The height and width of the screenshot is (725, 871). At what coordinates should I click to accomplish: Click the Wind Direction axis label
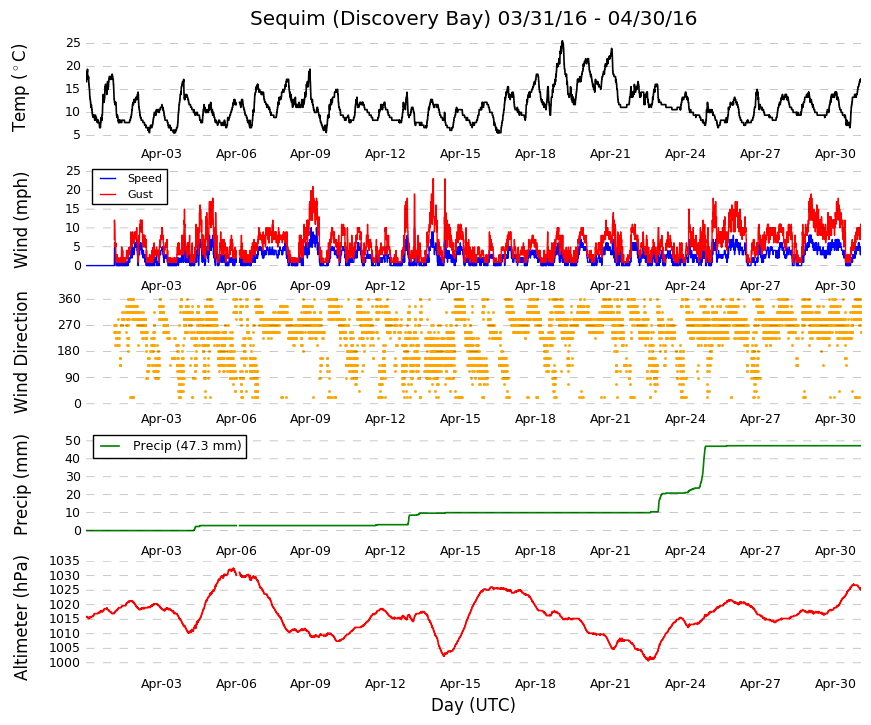click(x=20, y=353)
